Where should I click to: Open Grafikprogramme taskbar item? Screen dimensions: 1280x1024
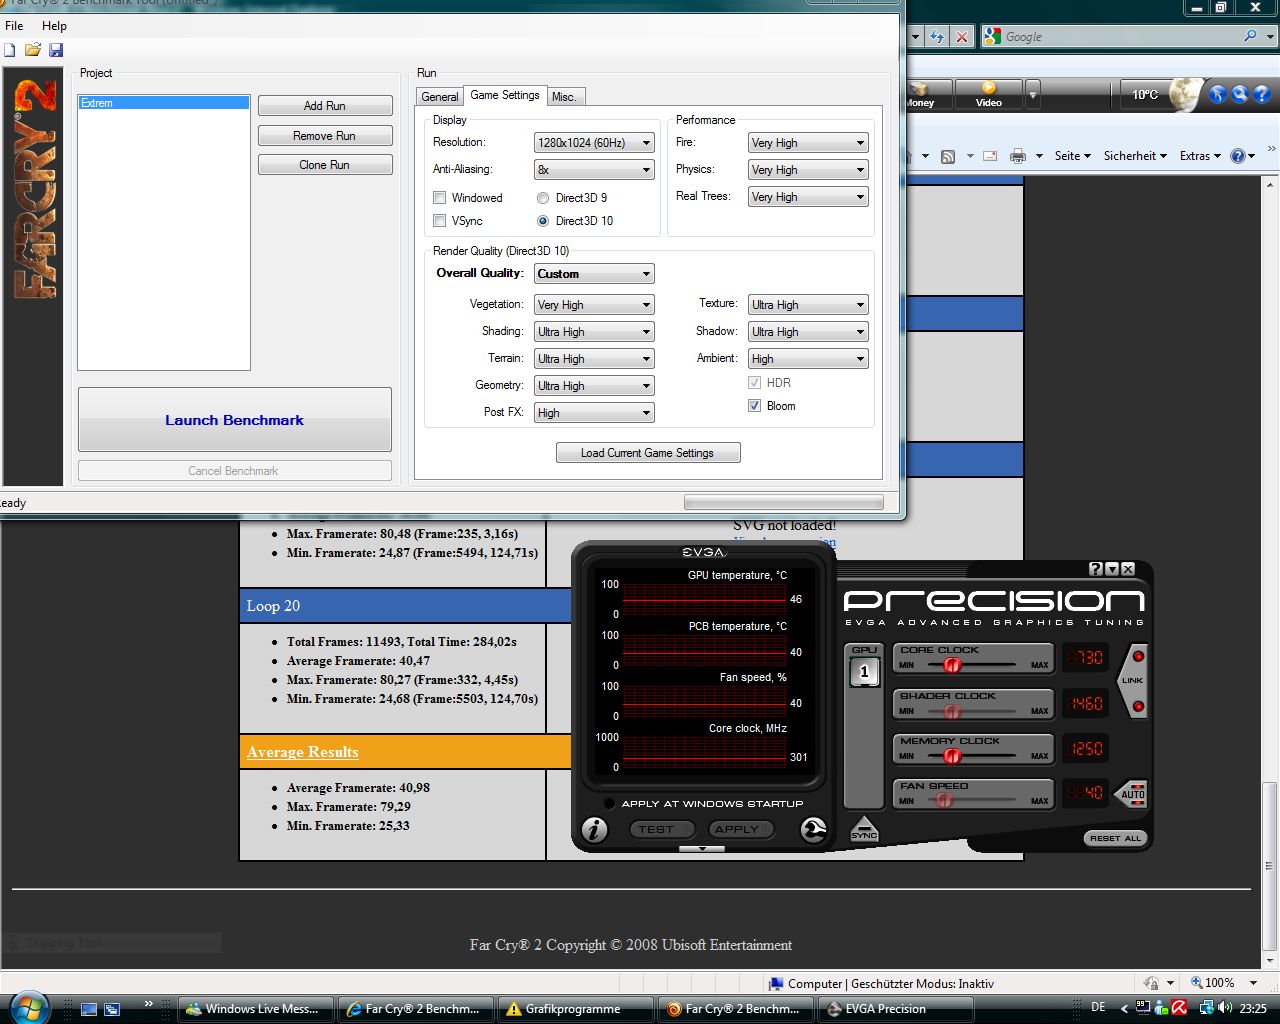point(576,1009)
